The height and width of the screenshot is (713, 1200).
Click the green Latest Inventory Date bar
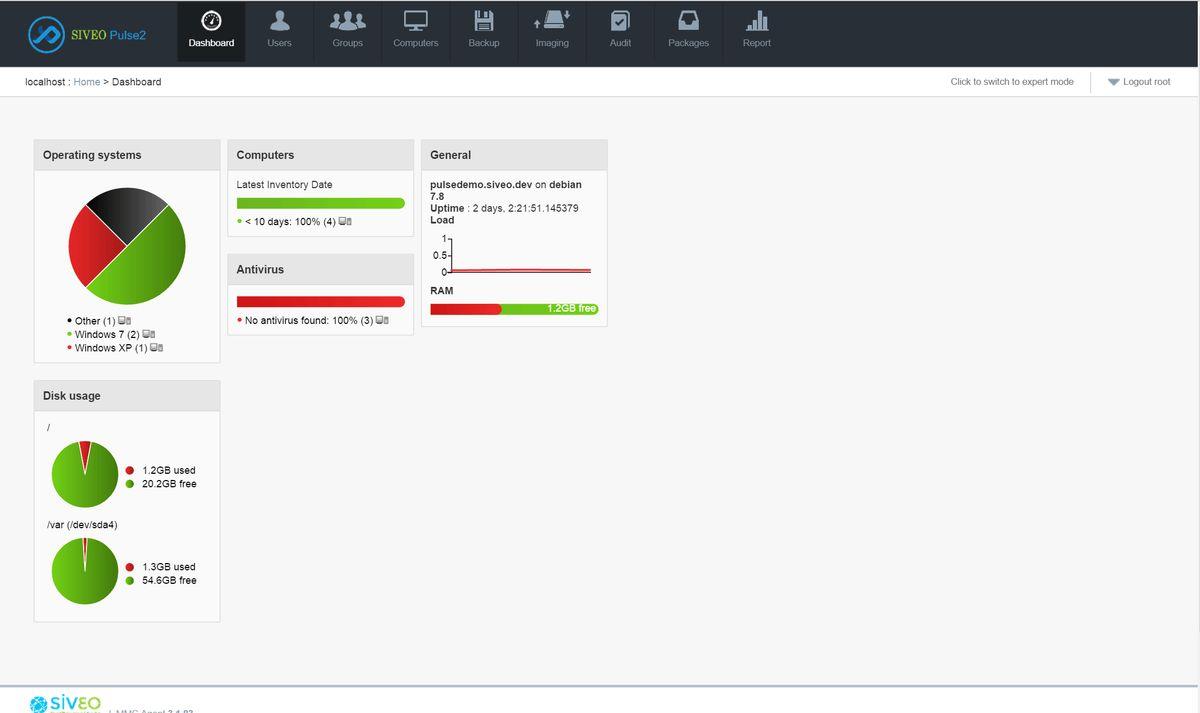pyautogui.click(x=321, y=203)
